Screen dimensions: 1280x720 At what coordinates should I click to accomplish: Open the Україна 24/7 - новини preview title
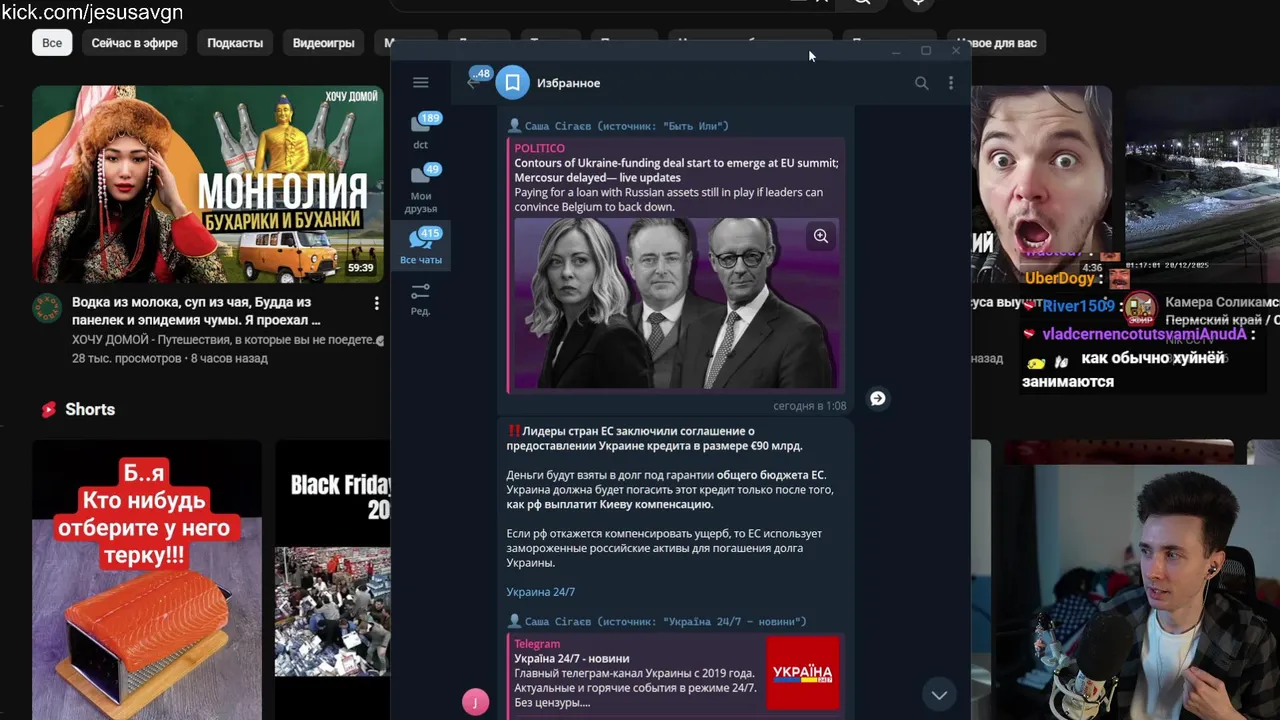tap(572, 658)
